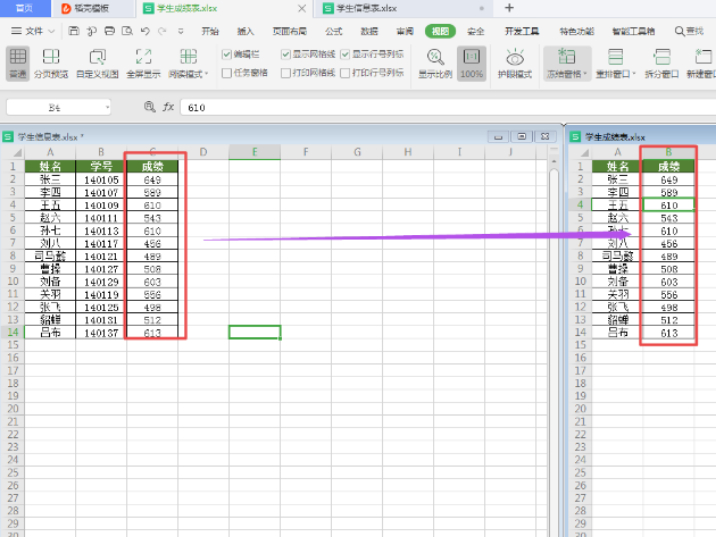Open the 开发工具 developer tools tab
The height and width of the screenshot is (537, 716).
click(522, 31)
